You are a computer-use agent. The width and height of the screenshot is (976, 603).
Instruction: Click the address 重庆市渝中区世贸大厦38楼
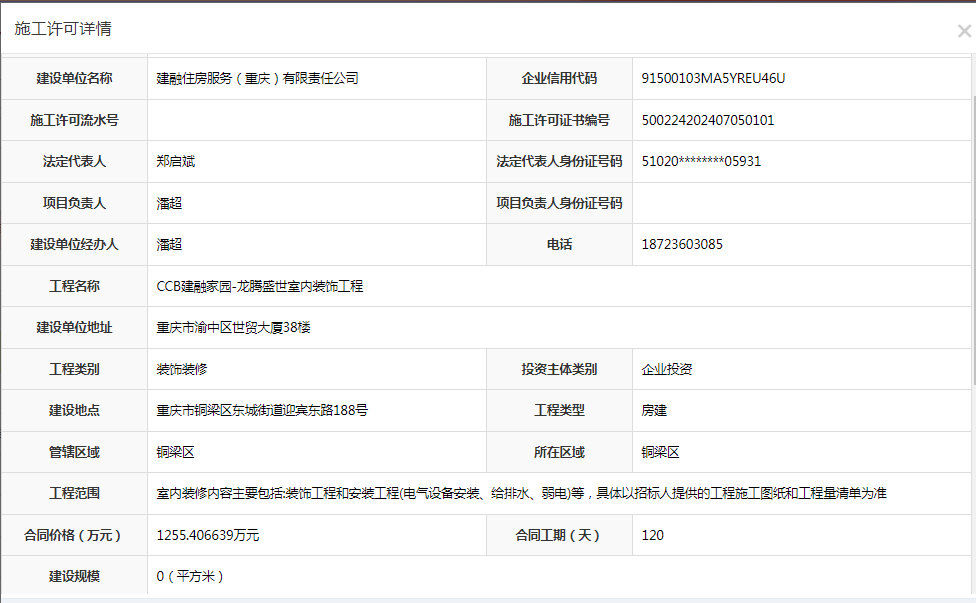pos(233,328)
